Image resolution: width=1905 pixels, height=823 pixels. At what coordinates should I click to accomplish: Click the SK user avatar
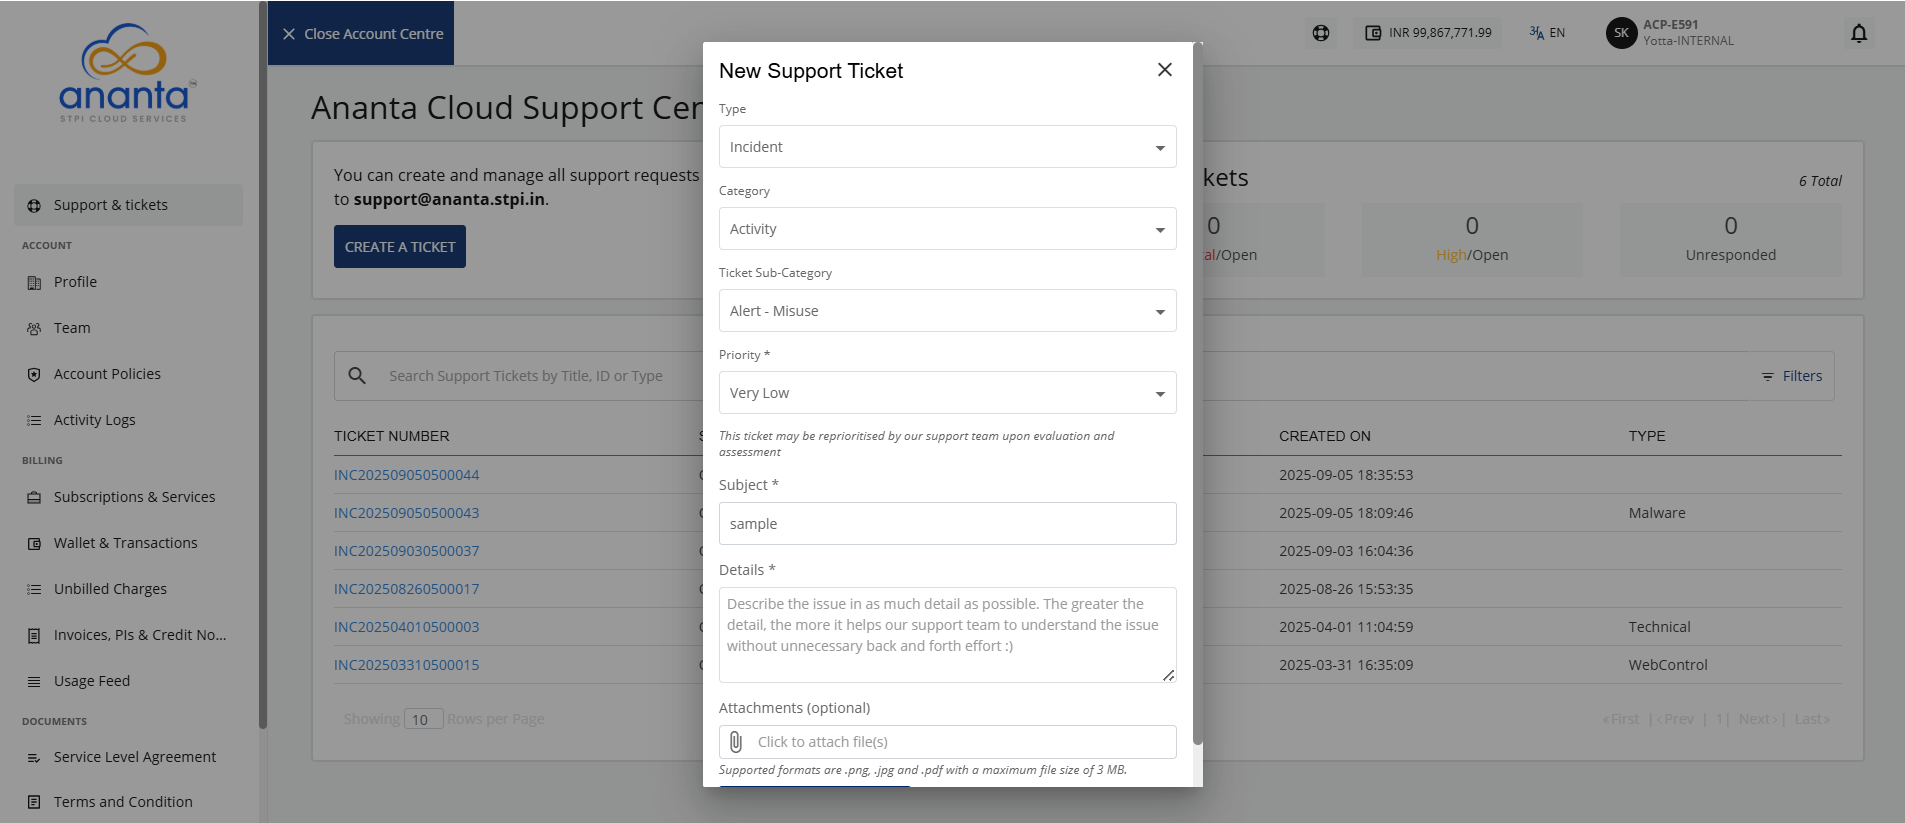[x=1621, y=33]
